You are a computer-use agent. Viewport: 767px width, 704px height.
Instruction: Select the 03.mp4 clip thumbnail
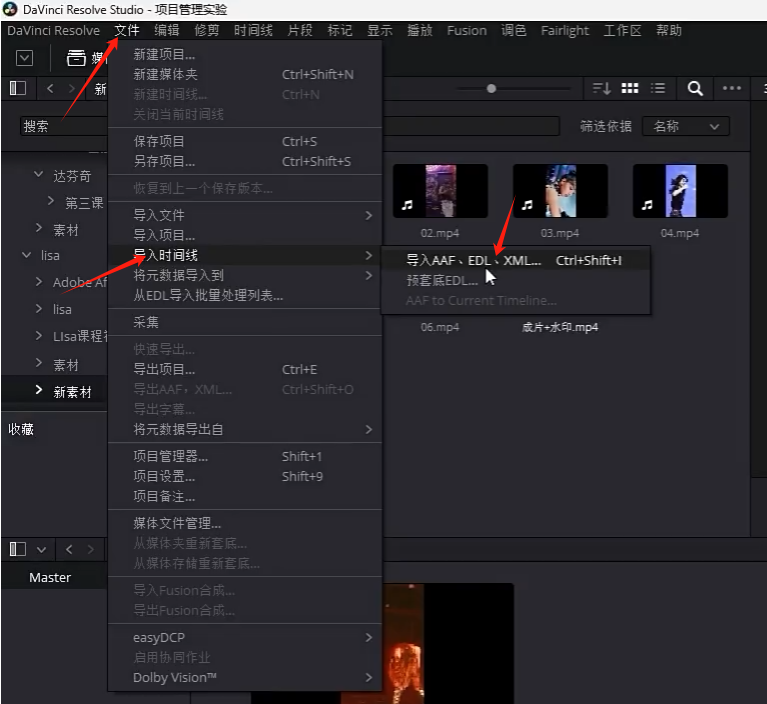click(560, 191)
